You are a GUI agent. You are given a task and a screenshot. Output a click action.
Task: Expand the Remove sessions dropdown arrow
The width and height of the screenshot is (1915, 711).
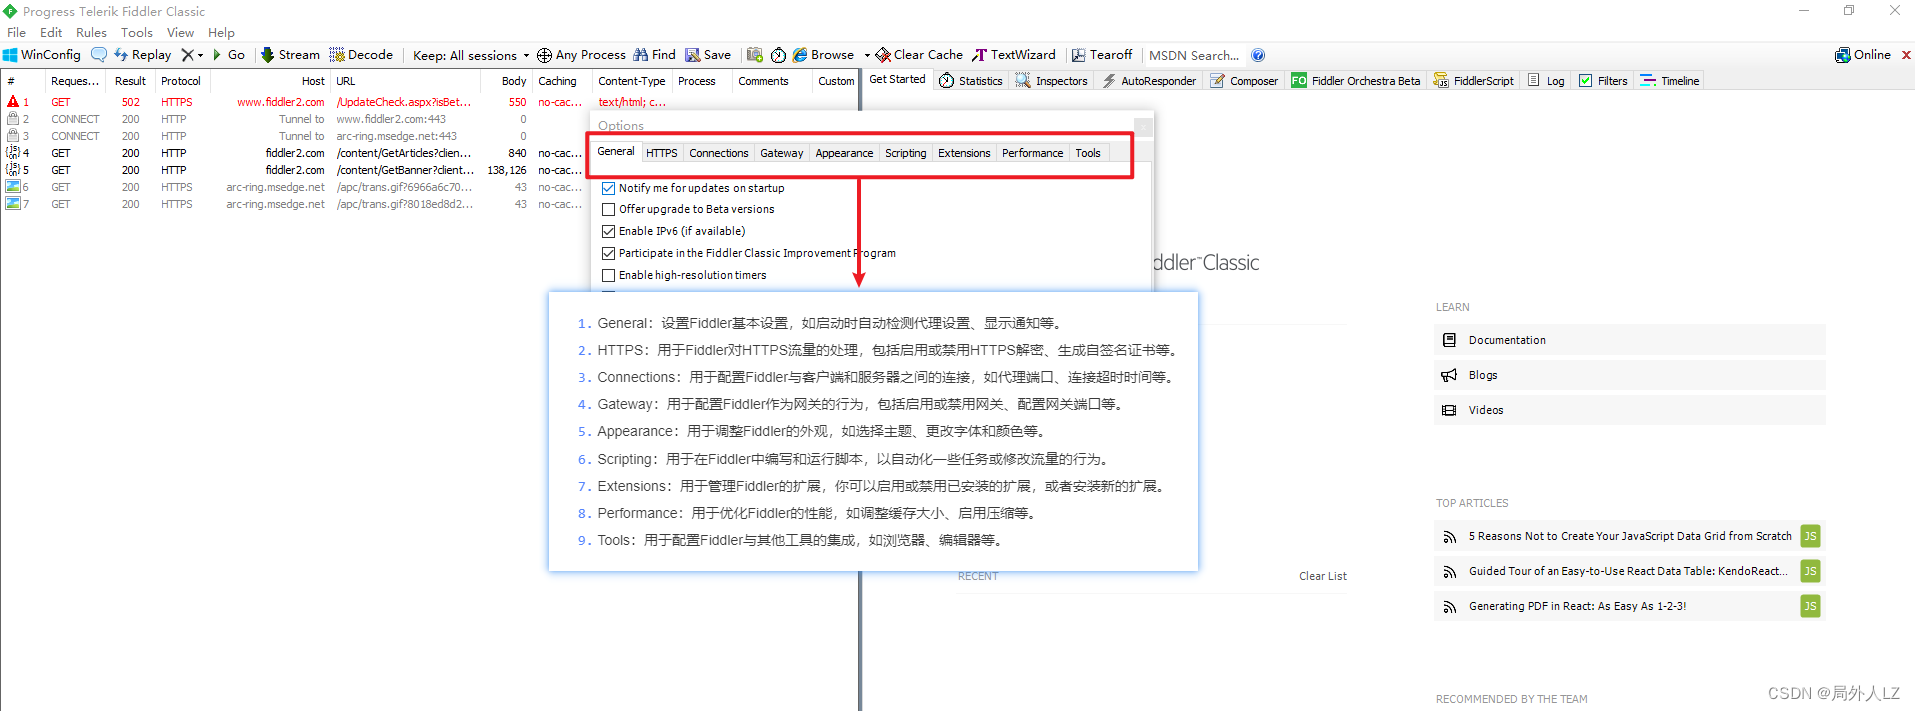coord(200,56)
